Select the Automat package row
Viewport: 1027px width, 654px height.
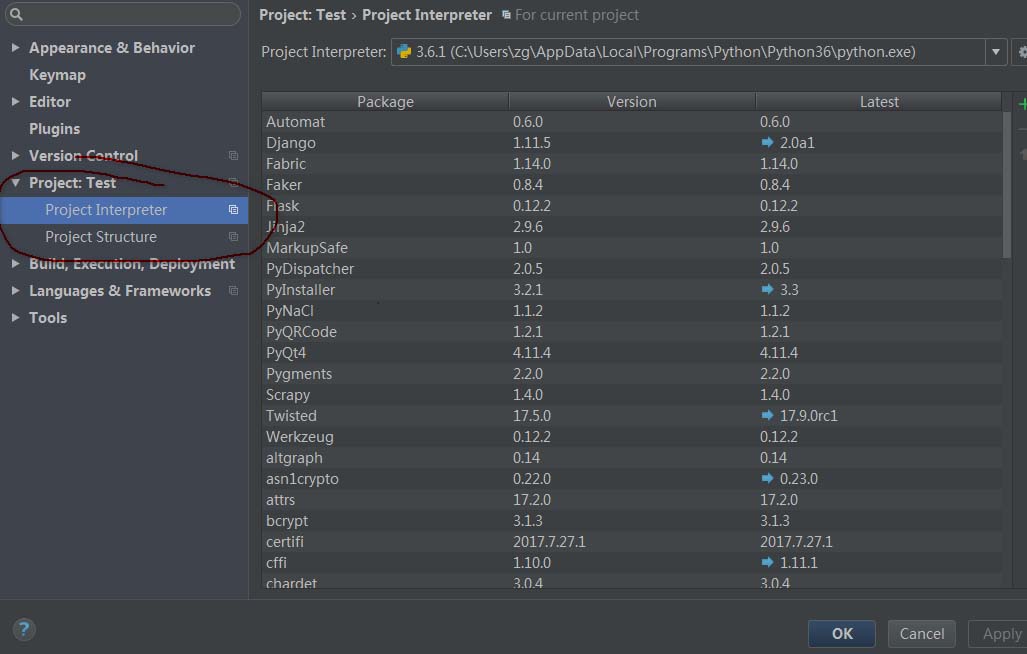pos(631,122)
